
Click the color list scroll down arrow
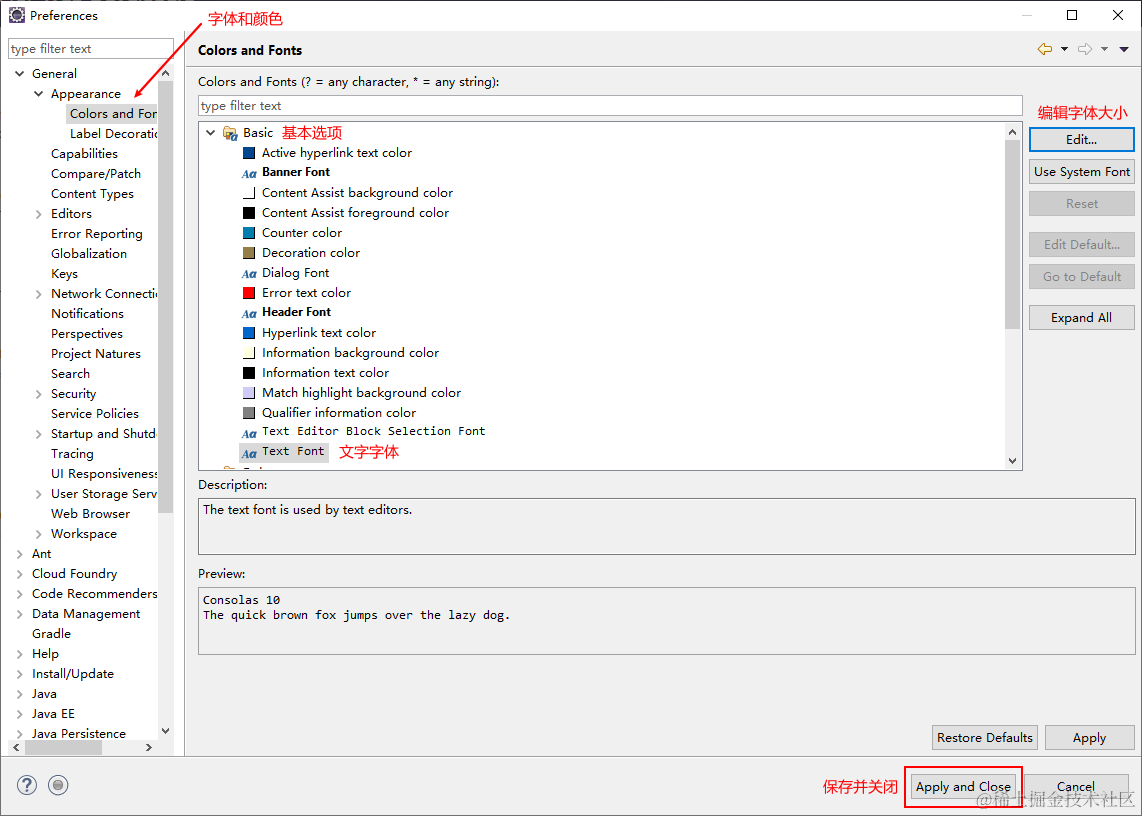(x=1012, y=460)
